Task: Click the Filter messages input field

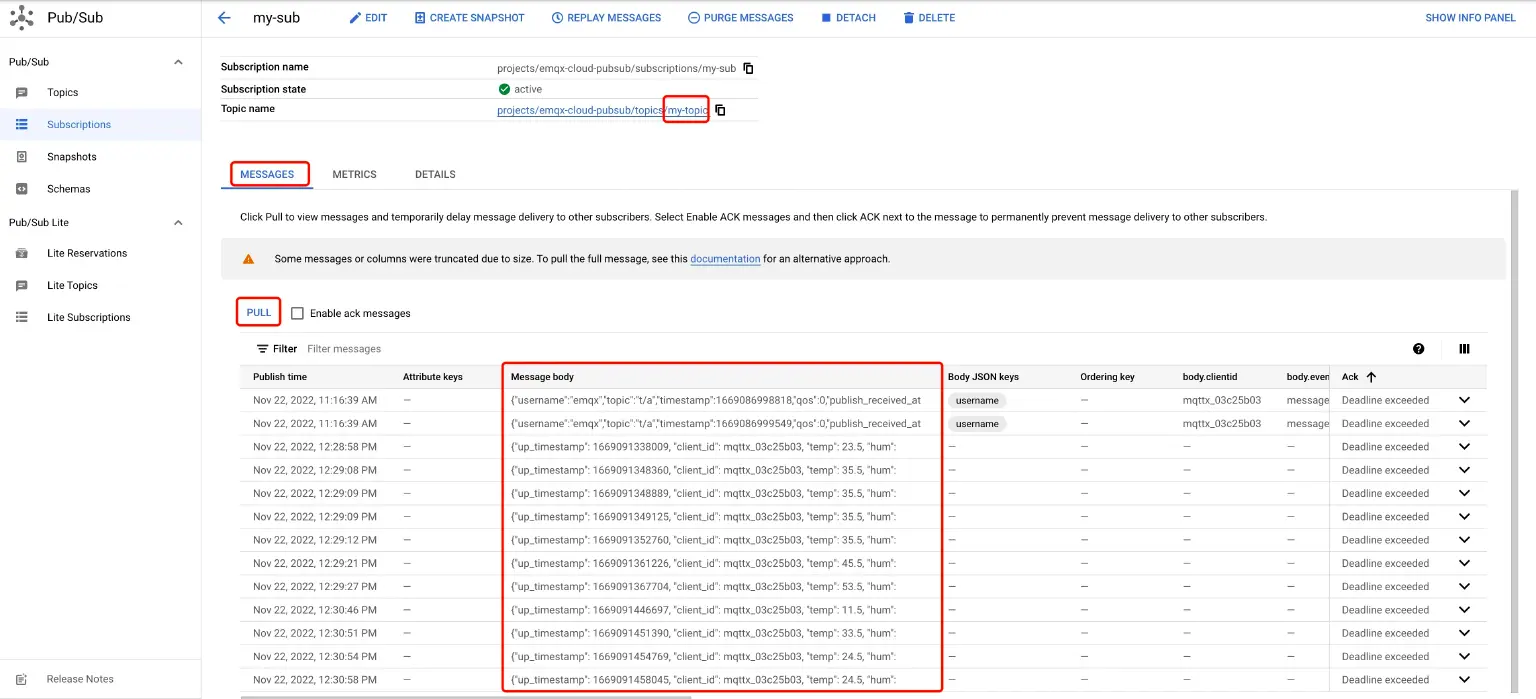Action: click(344, 348)
